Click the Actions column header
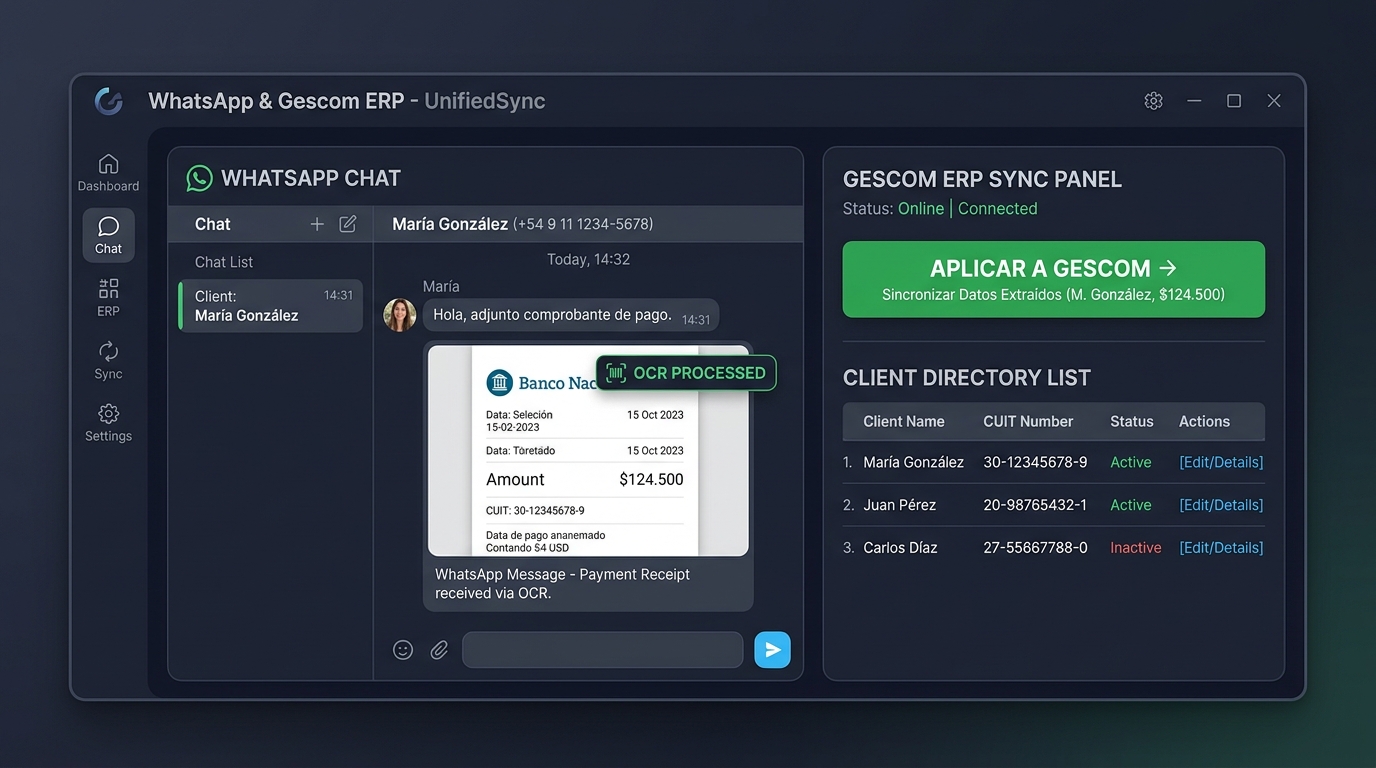This screenshot has width=1376, height=768. [x=1204, y=421]
